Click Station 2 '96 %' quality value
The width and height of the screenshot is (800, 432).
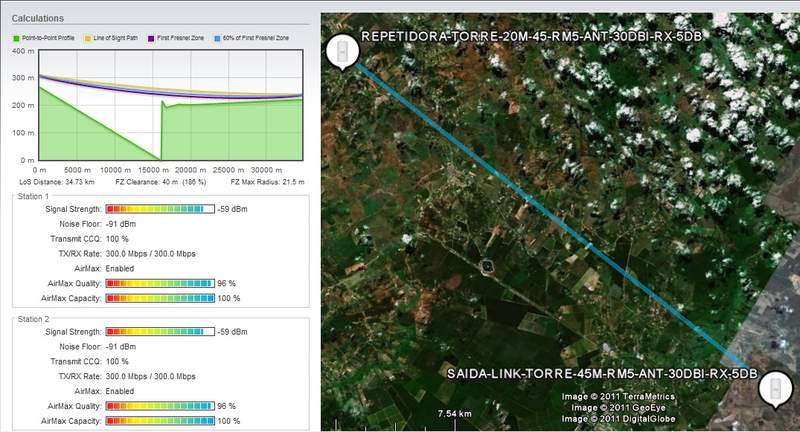227,406
